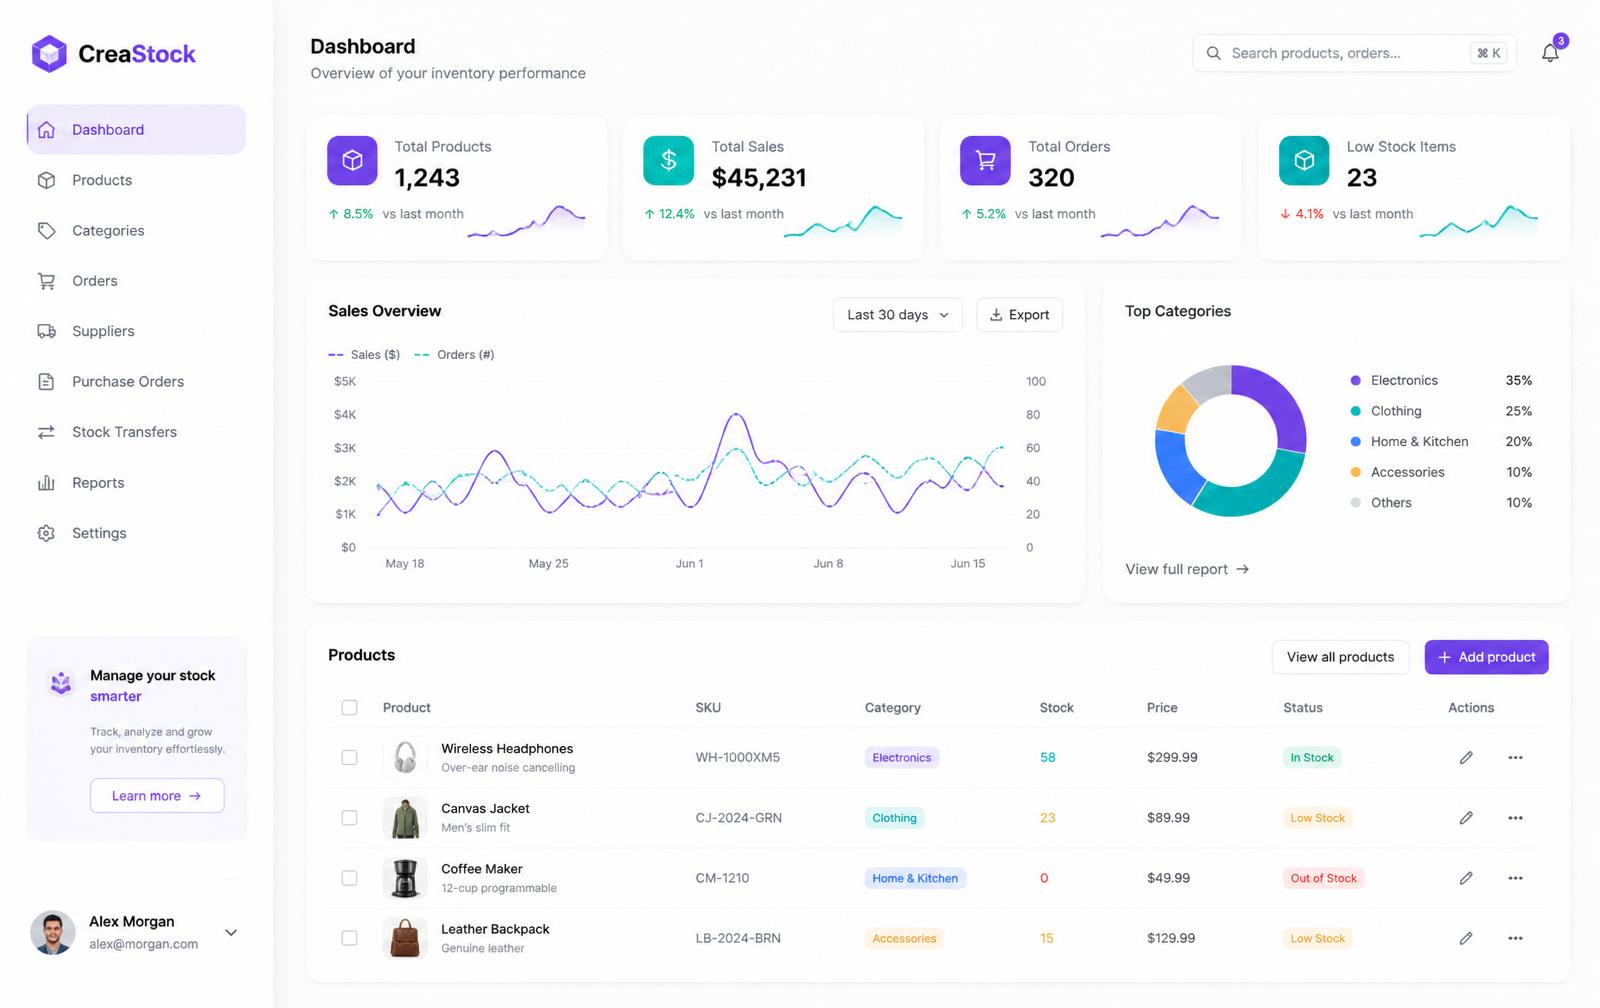Click the Add product button
This screenshot has width=1600, height=1008.
1486,657
